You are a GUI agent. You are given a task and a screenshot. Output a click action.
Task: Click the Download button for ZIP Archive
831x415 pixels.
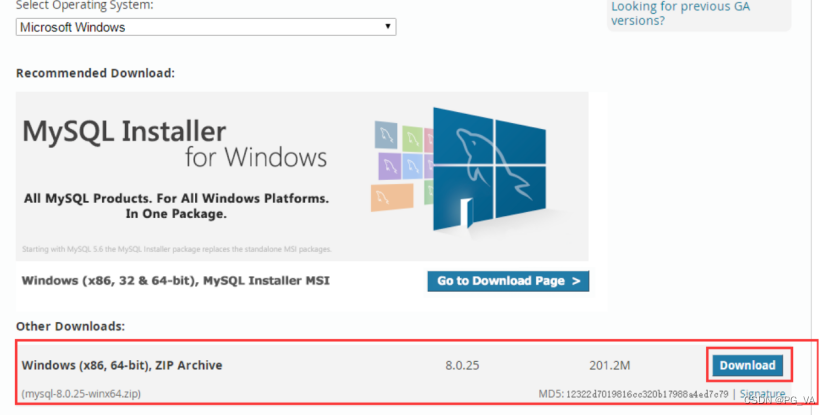coord(747,365)
